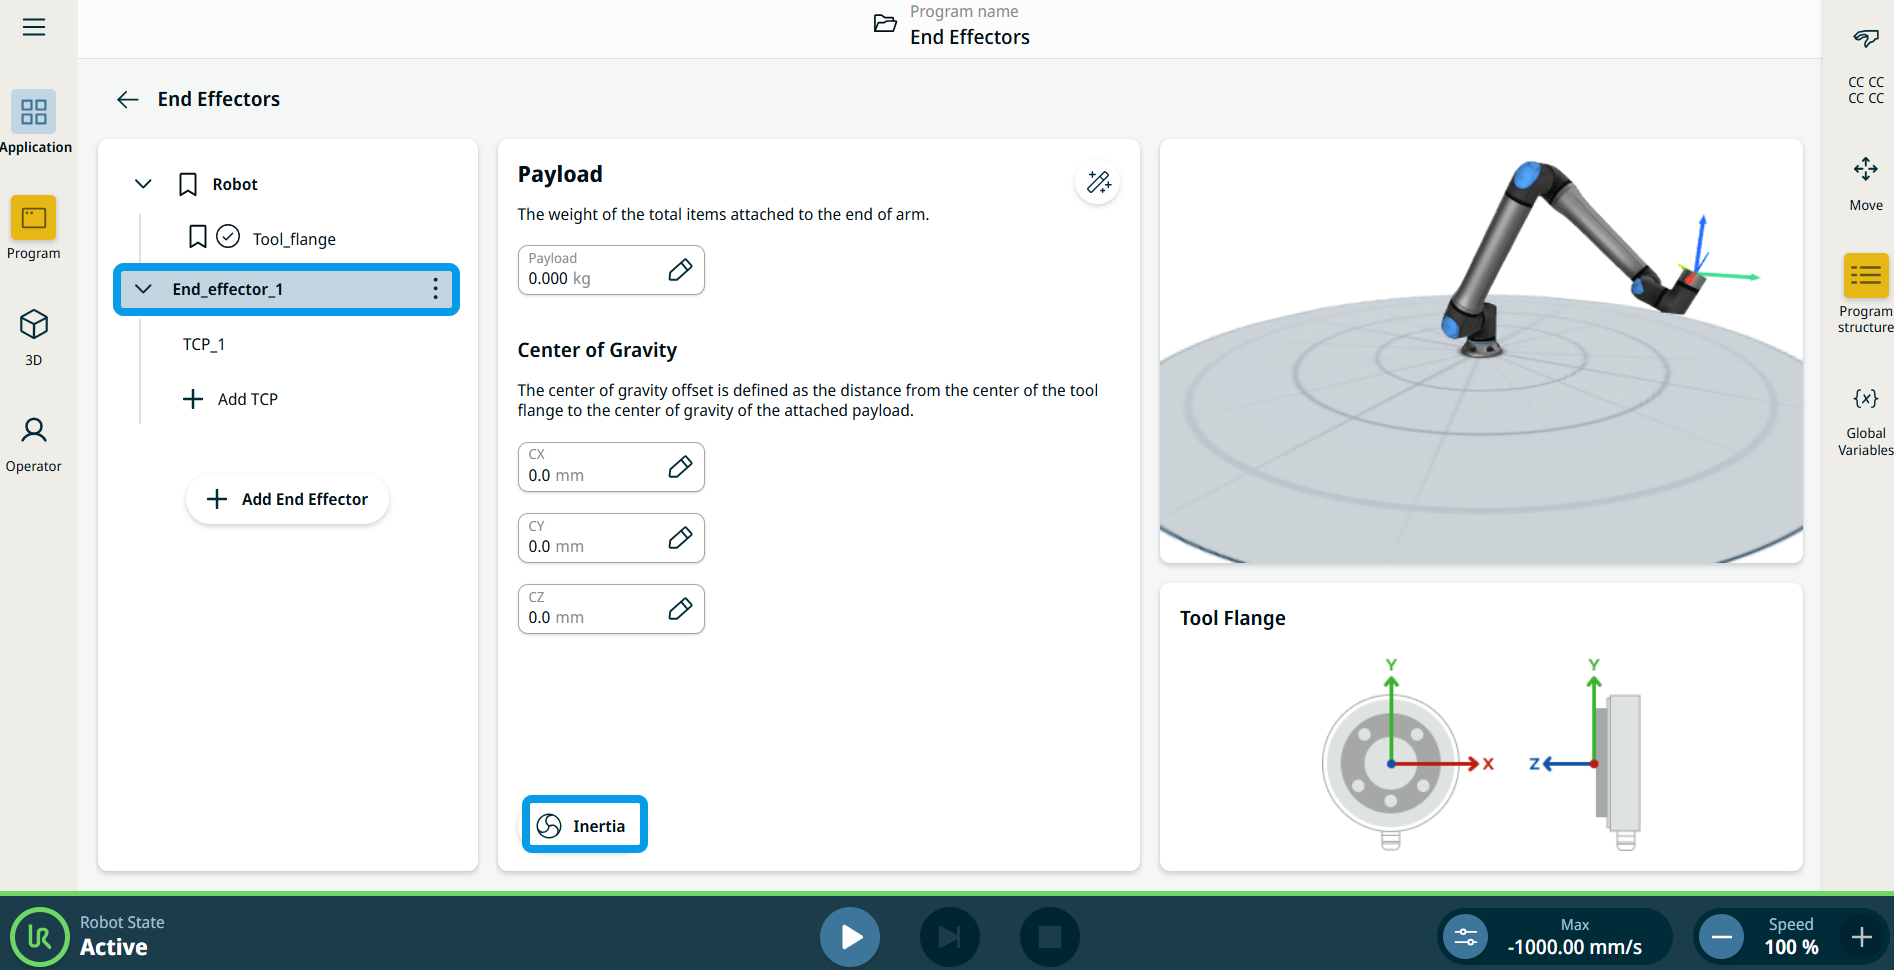Image resolution: width=1894 pixels, height=970 pixels.
Task: Switch to the Program view
Action: coord(34,228)
